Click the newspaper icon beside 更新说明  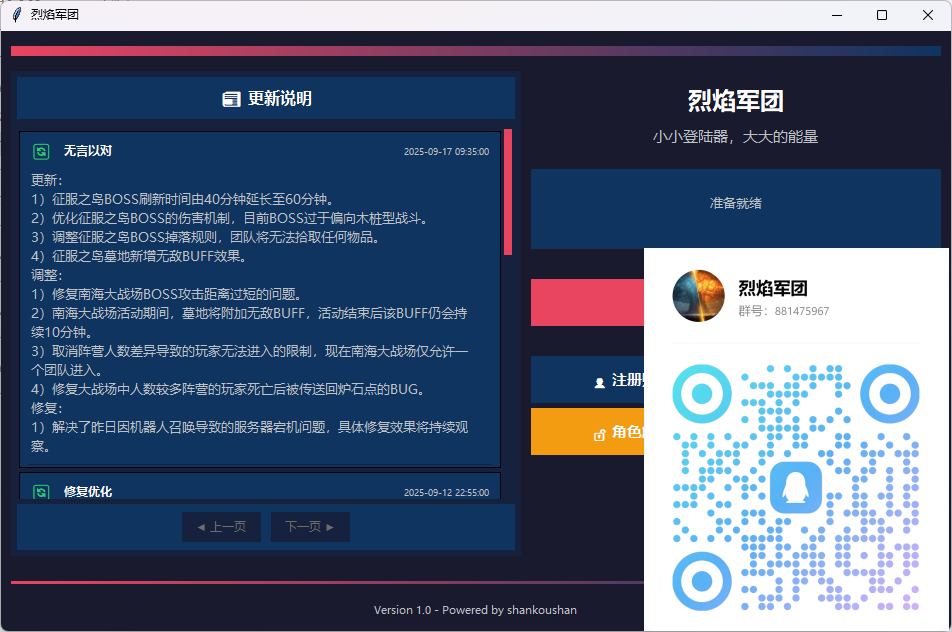tap(231, 99)
